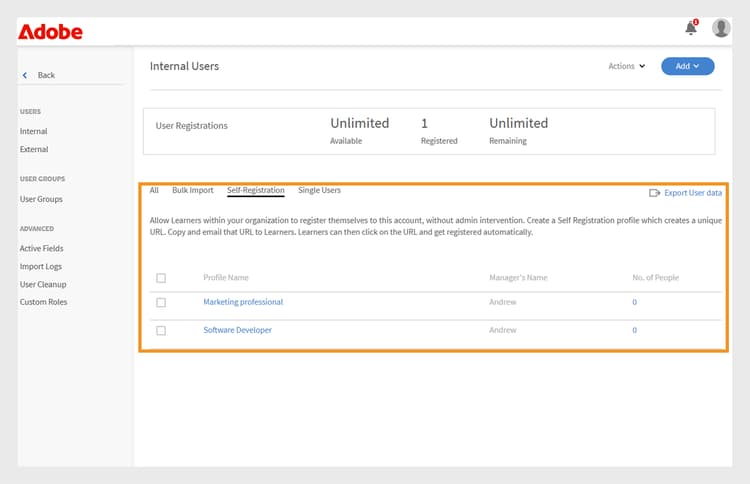Expand the Actions dropdown

coord(627,66)
